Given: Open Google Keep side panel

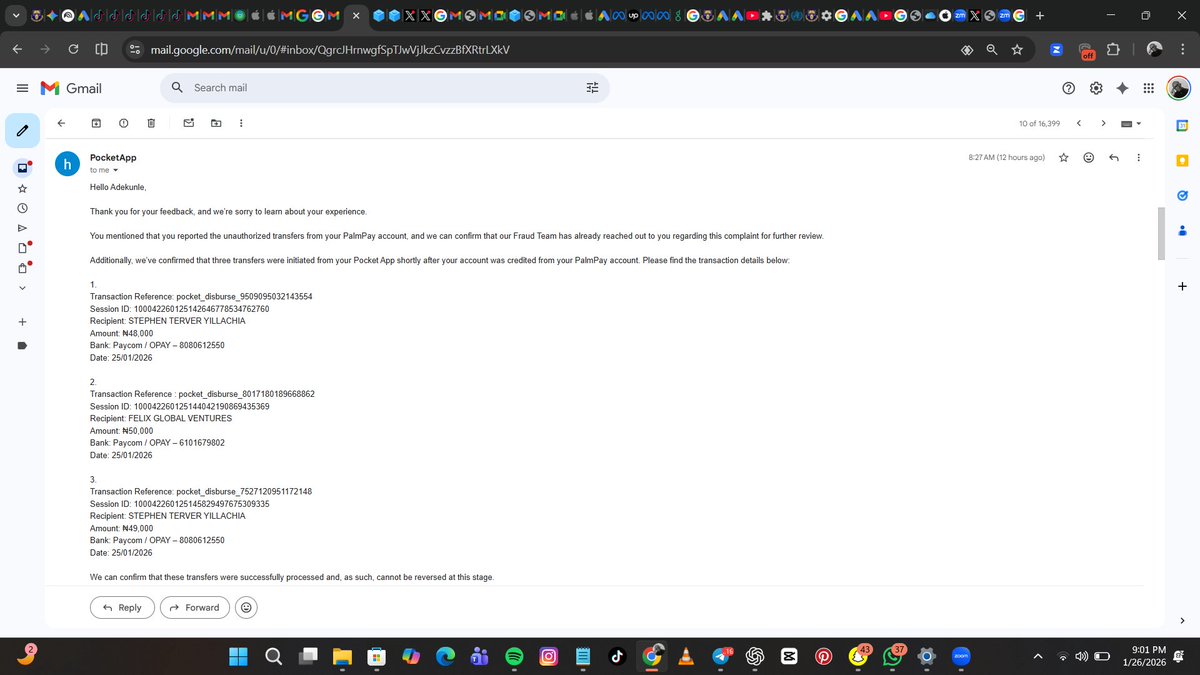Looking at the screenshot, I should pos(1182,160).
